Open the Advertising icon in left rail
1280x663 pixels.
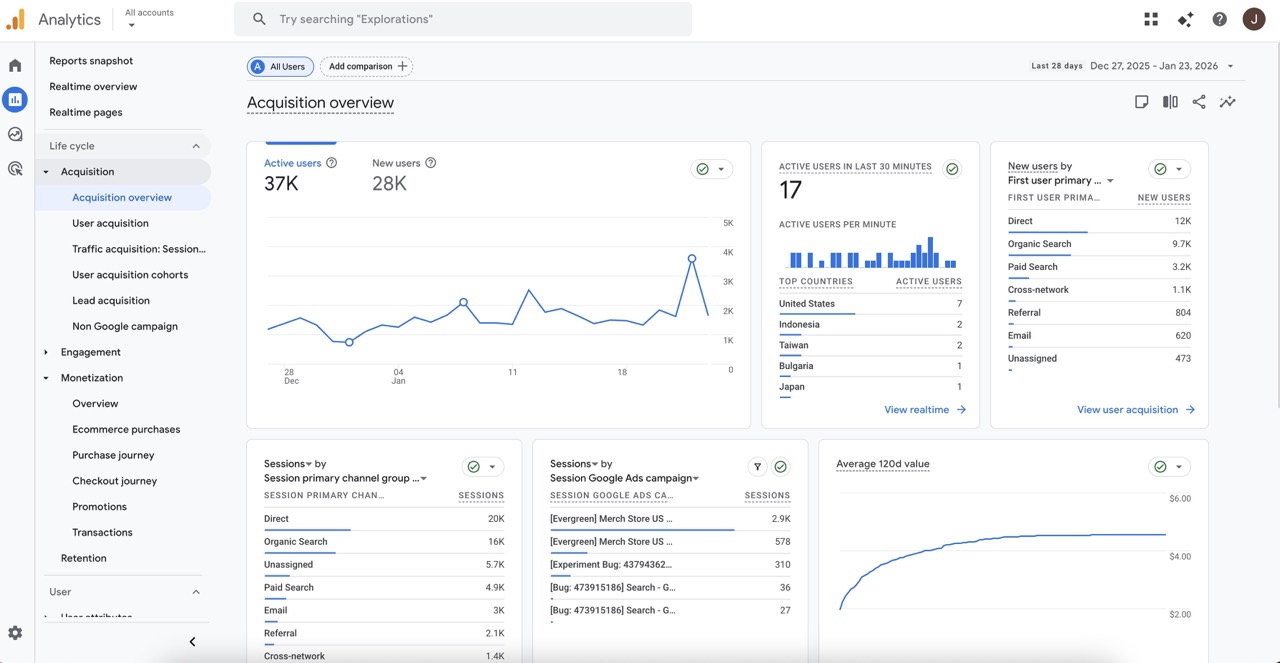coord(15,169)
